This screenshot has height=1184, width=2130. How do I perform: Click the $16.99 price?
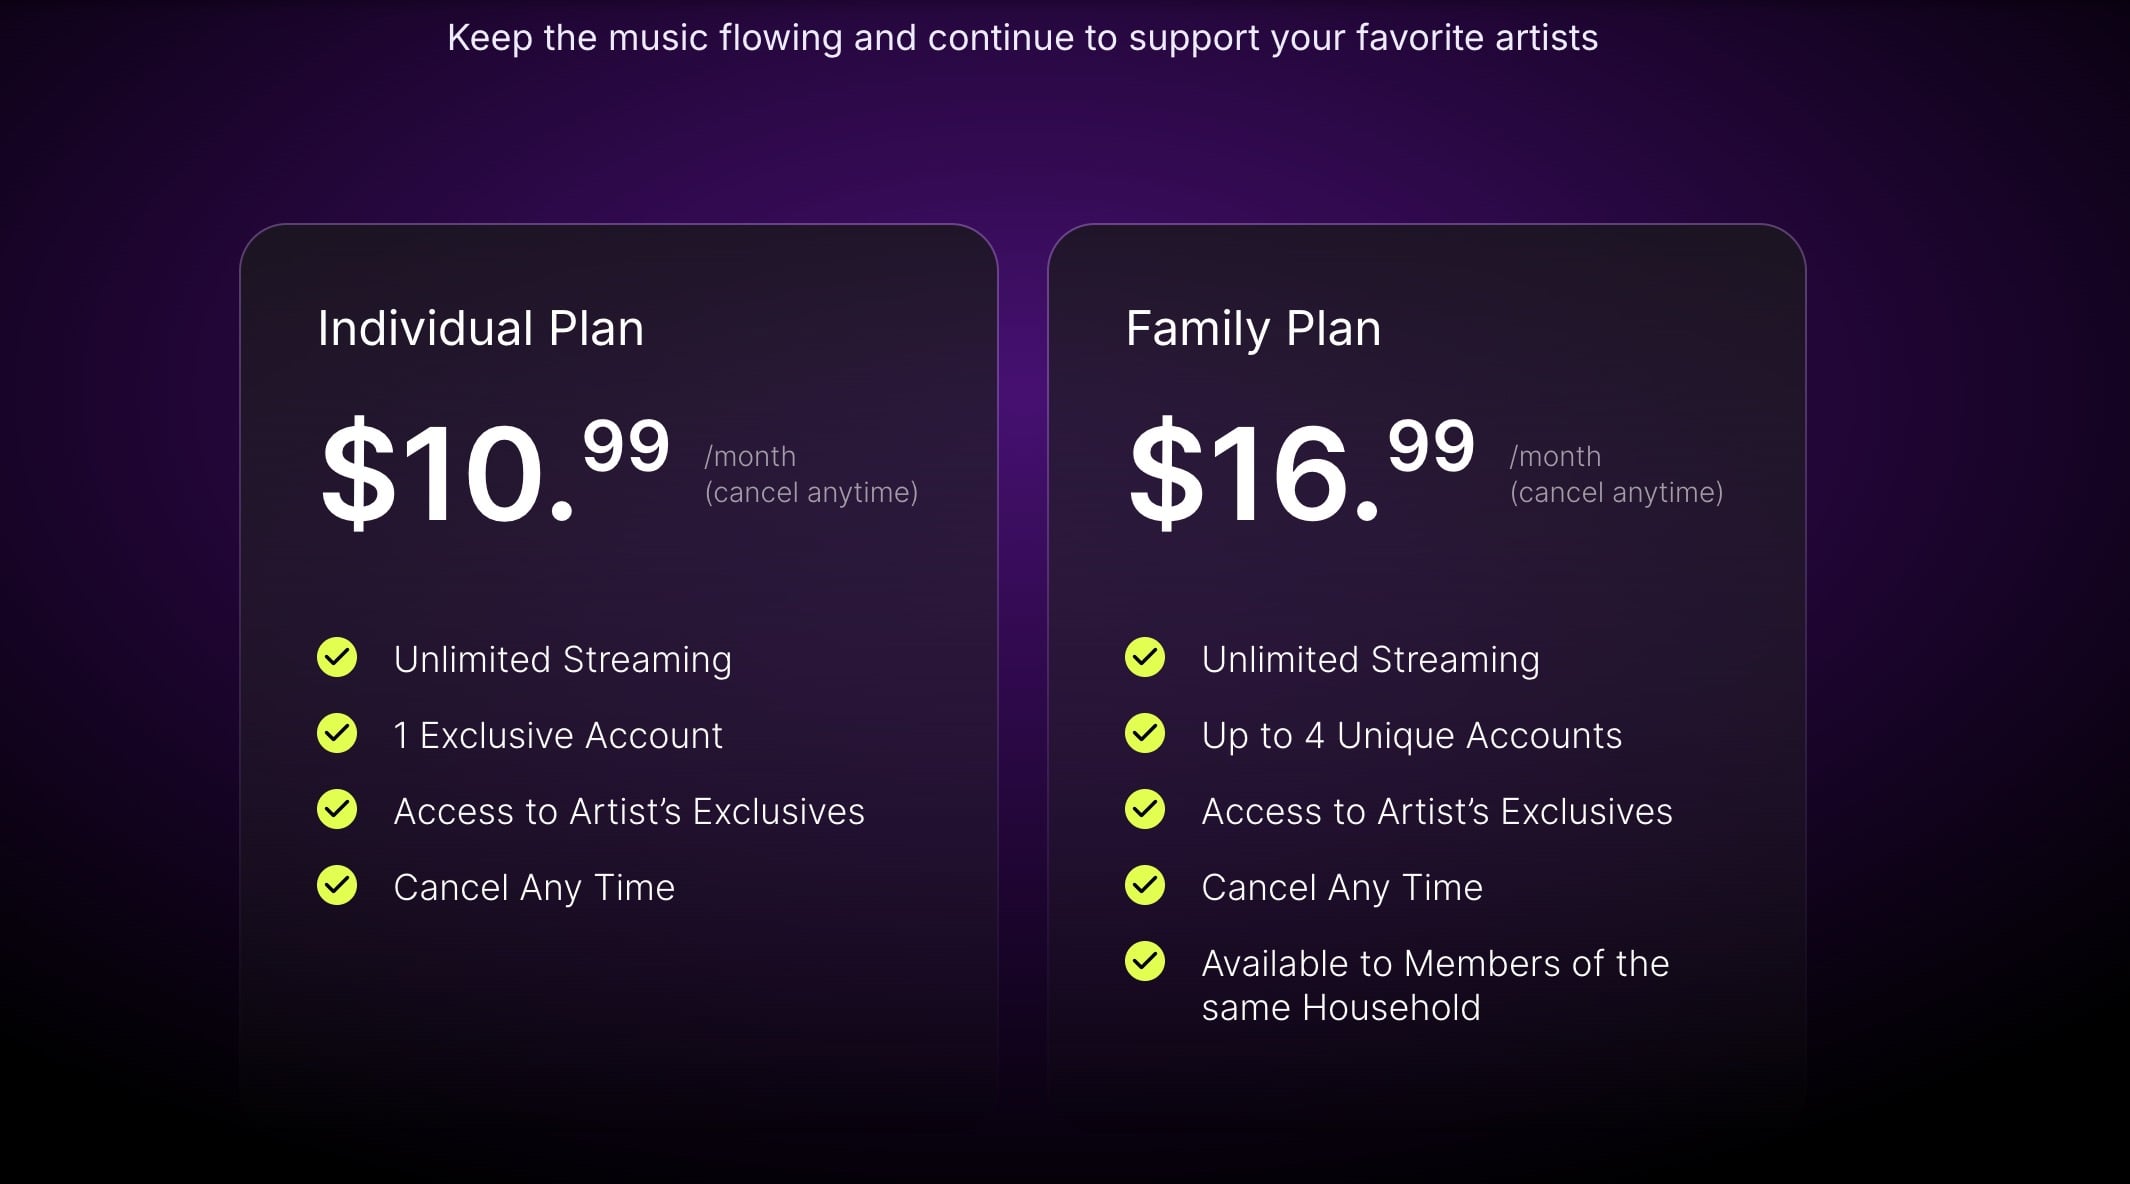[1301, 472]
